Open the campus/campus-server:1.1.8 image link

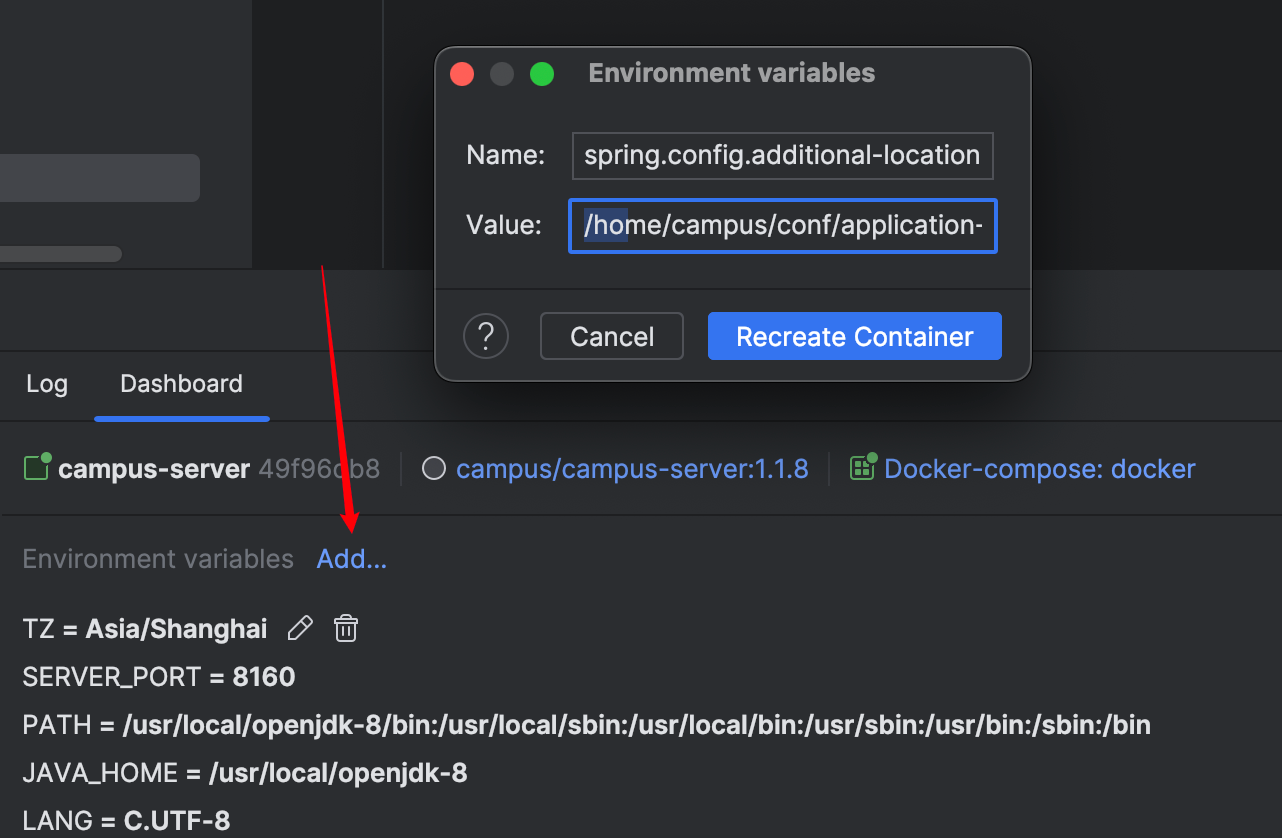pyautogui.click(x=632, y=469)
